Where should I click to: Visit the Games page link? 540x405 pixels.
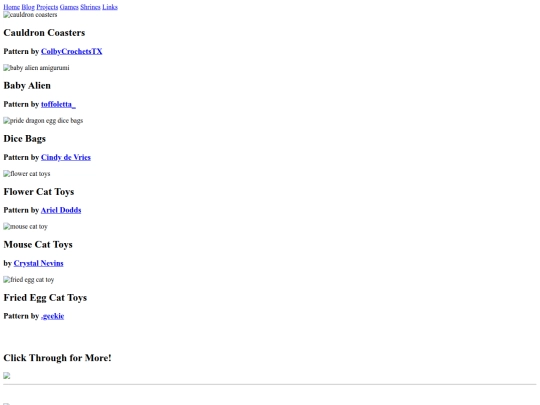pyautogui.click(x=69, y=7)
